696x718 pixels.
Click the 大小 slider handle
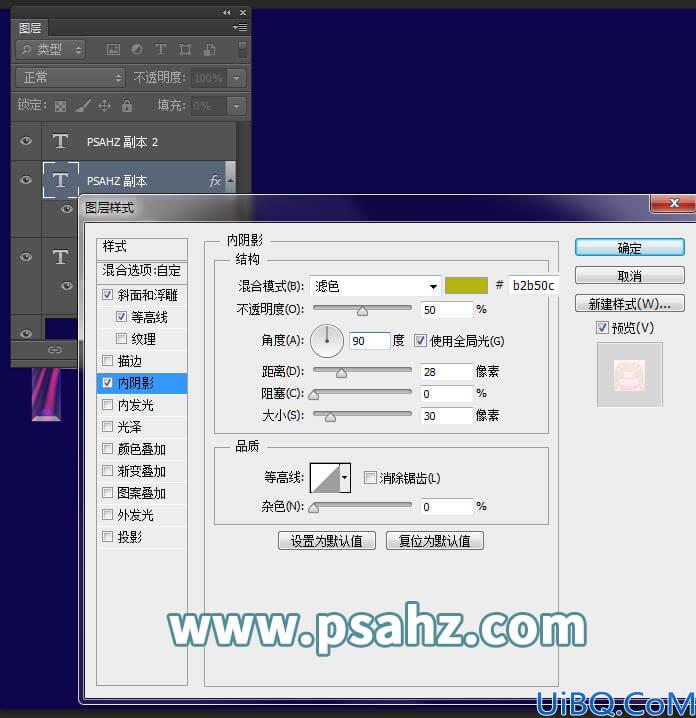[x=330, y=417]
